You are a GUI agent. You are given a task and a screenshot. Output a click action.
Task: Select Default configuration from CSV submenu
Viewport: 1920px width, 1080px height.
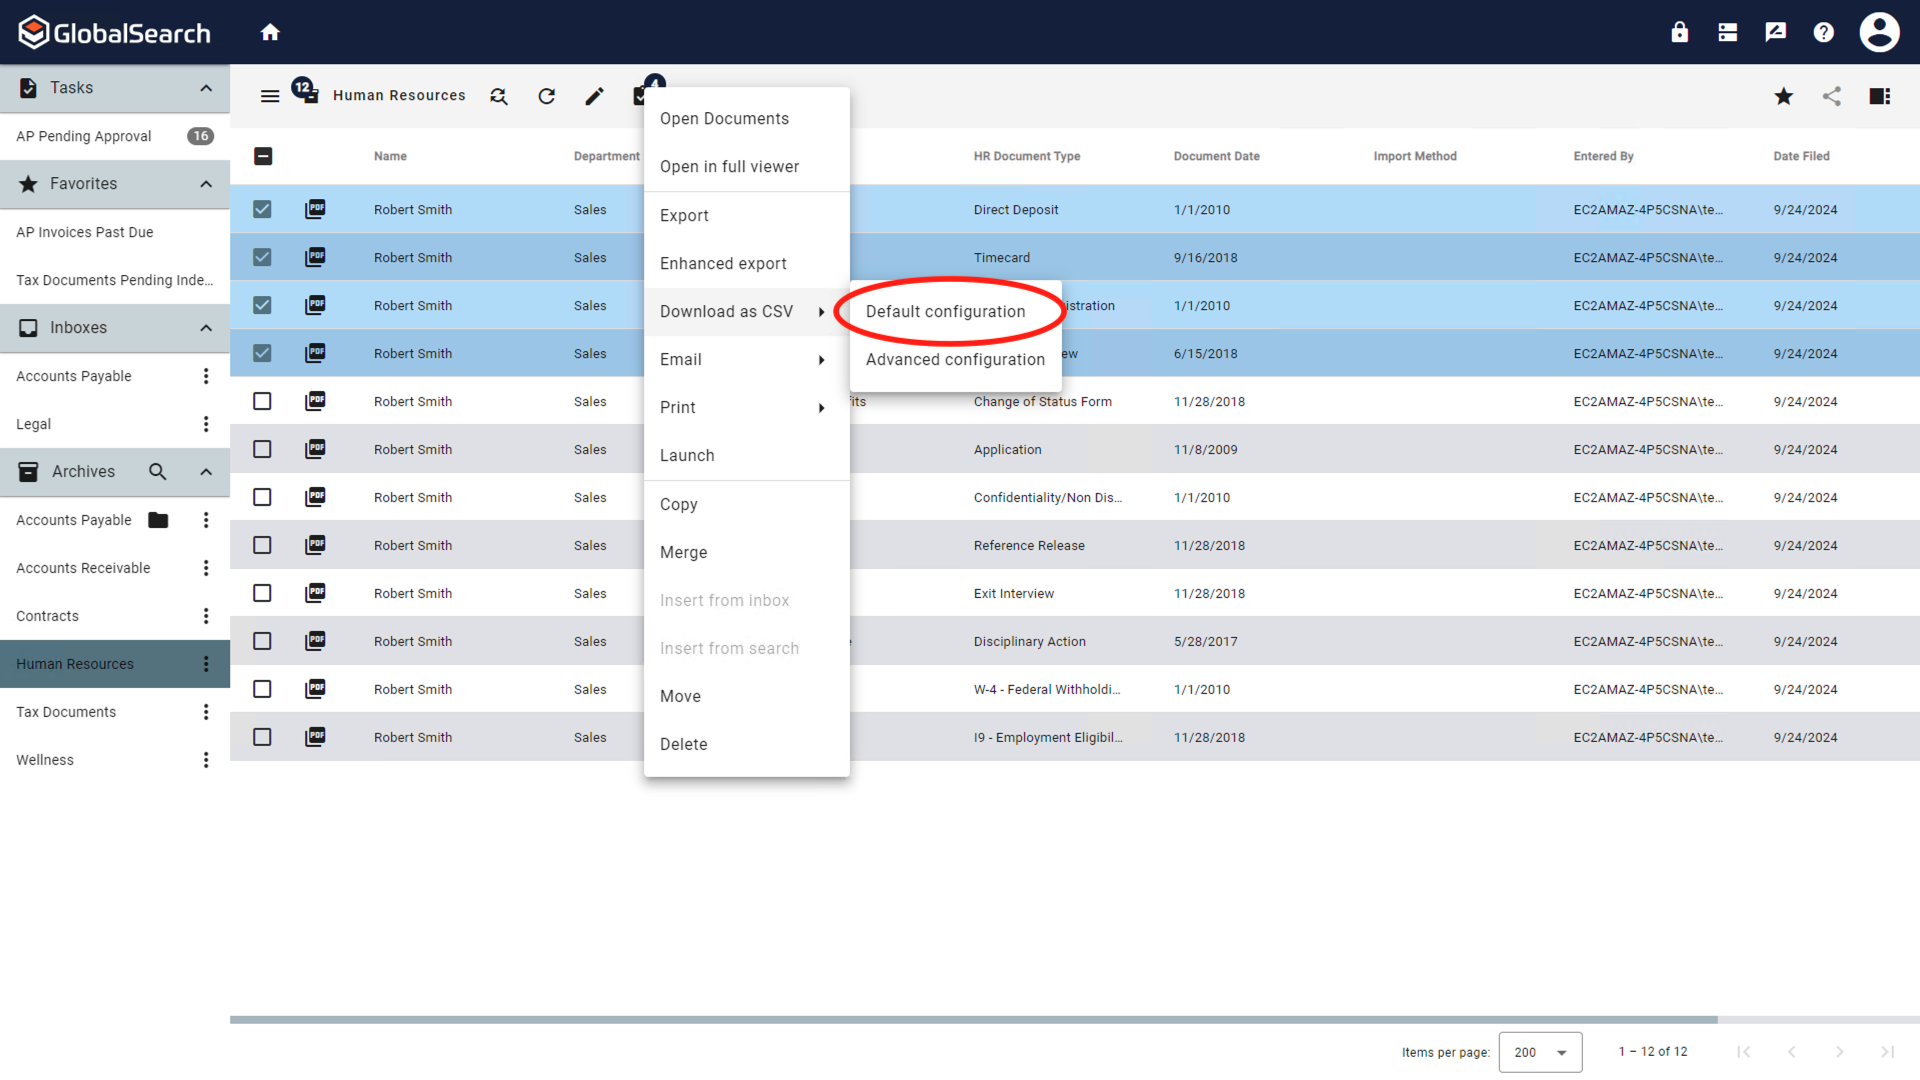click(945, 311)
